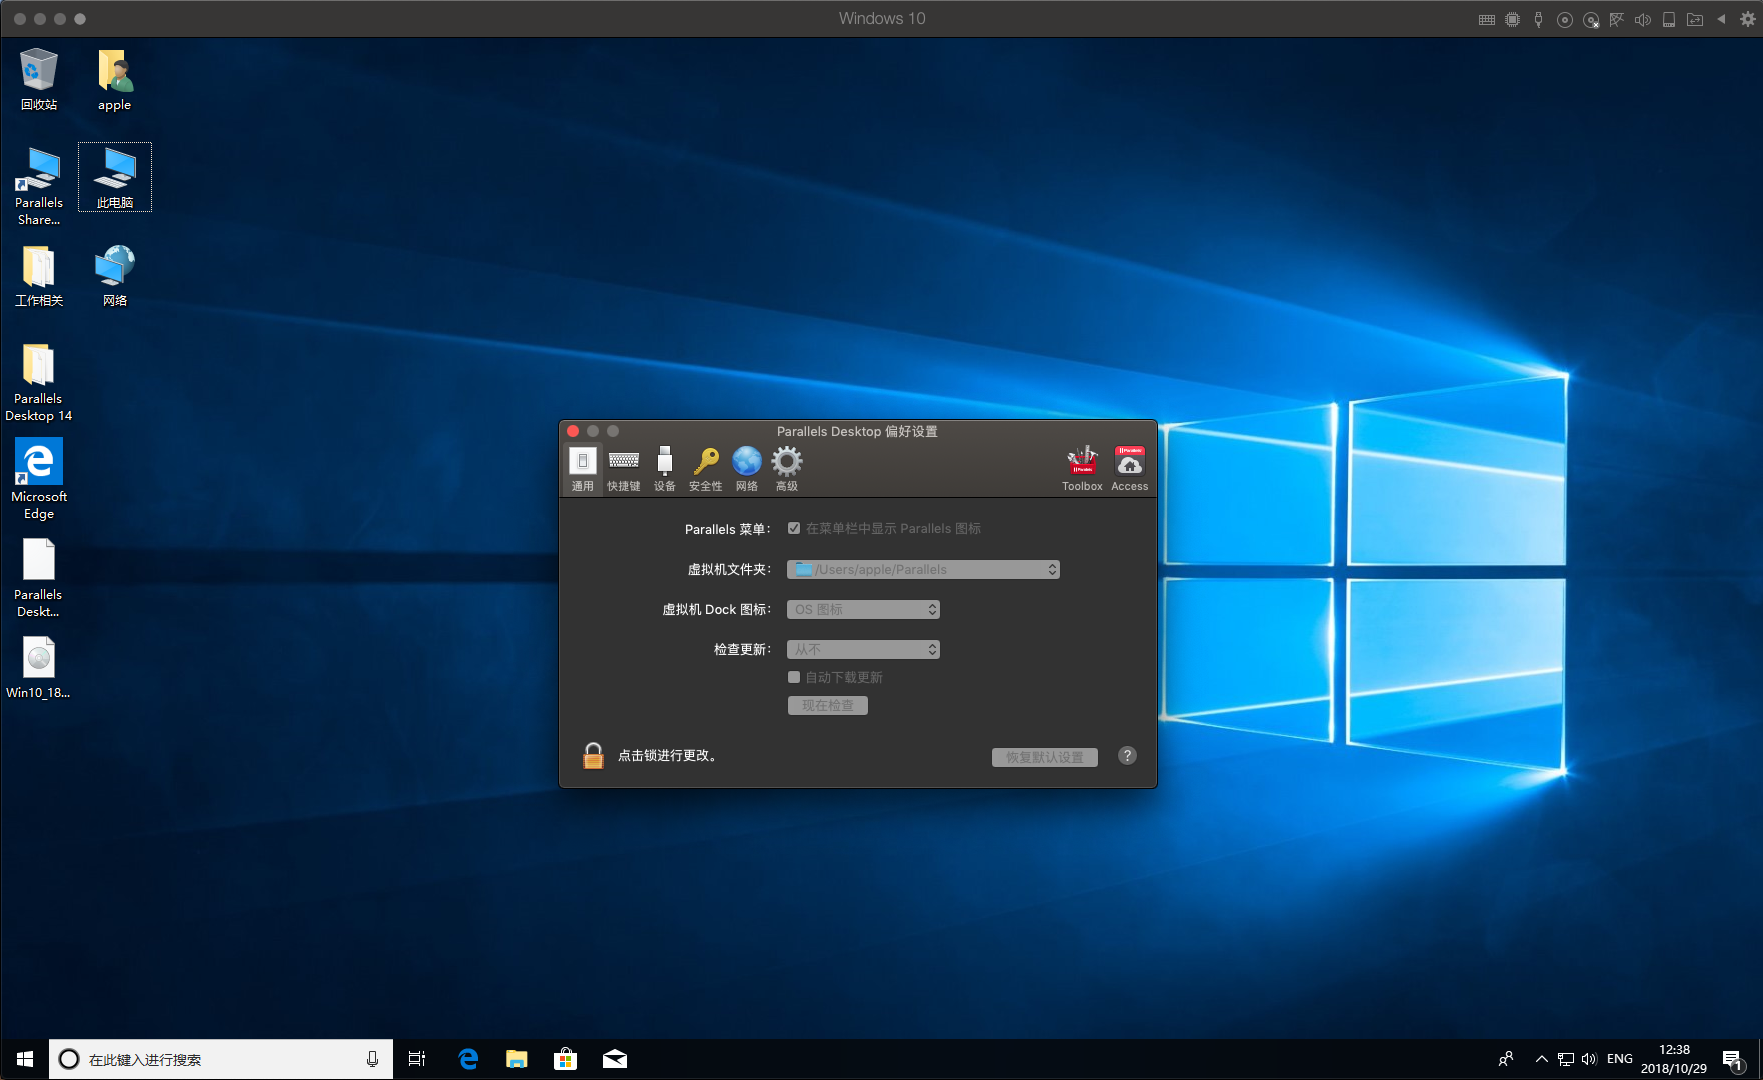The image size is (1763, 1080).
Task: Click the microphone icon in search box
Action: coord(372,1059)
